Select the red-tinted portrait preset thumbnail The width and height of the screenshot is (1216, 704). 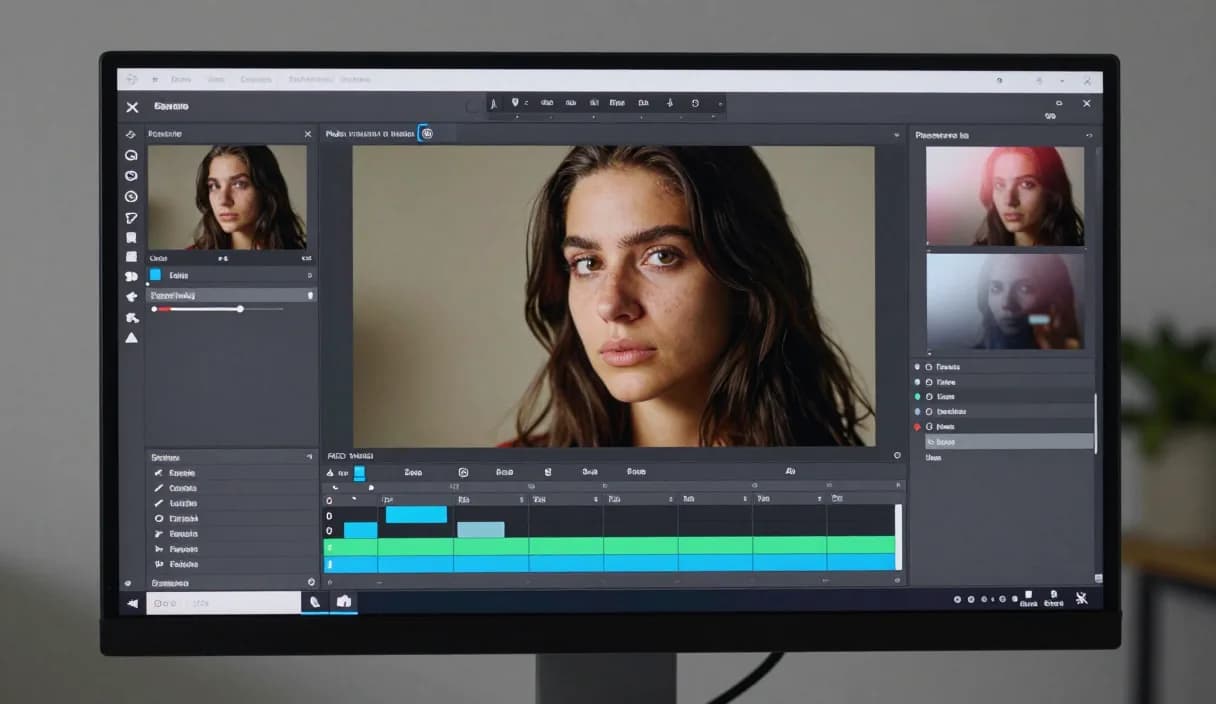(1005, 196)
